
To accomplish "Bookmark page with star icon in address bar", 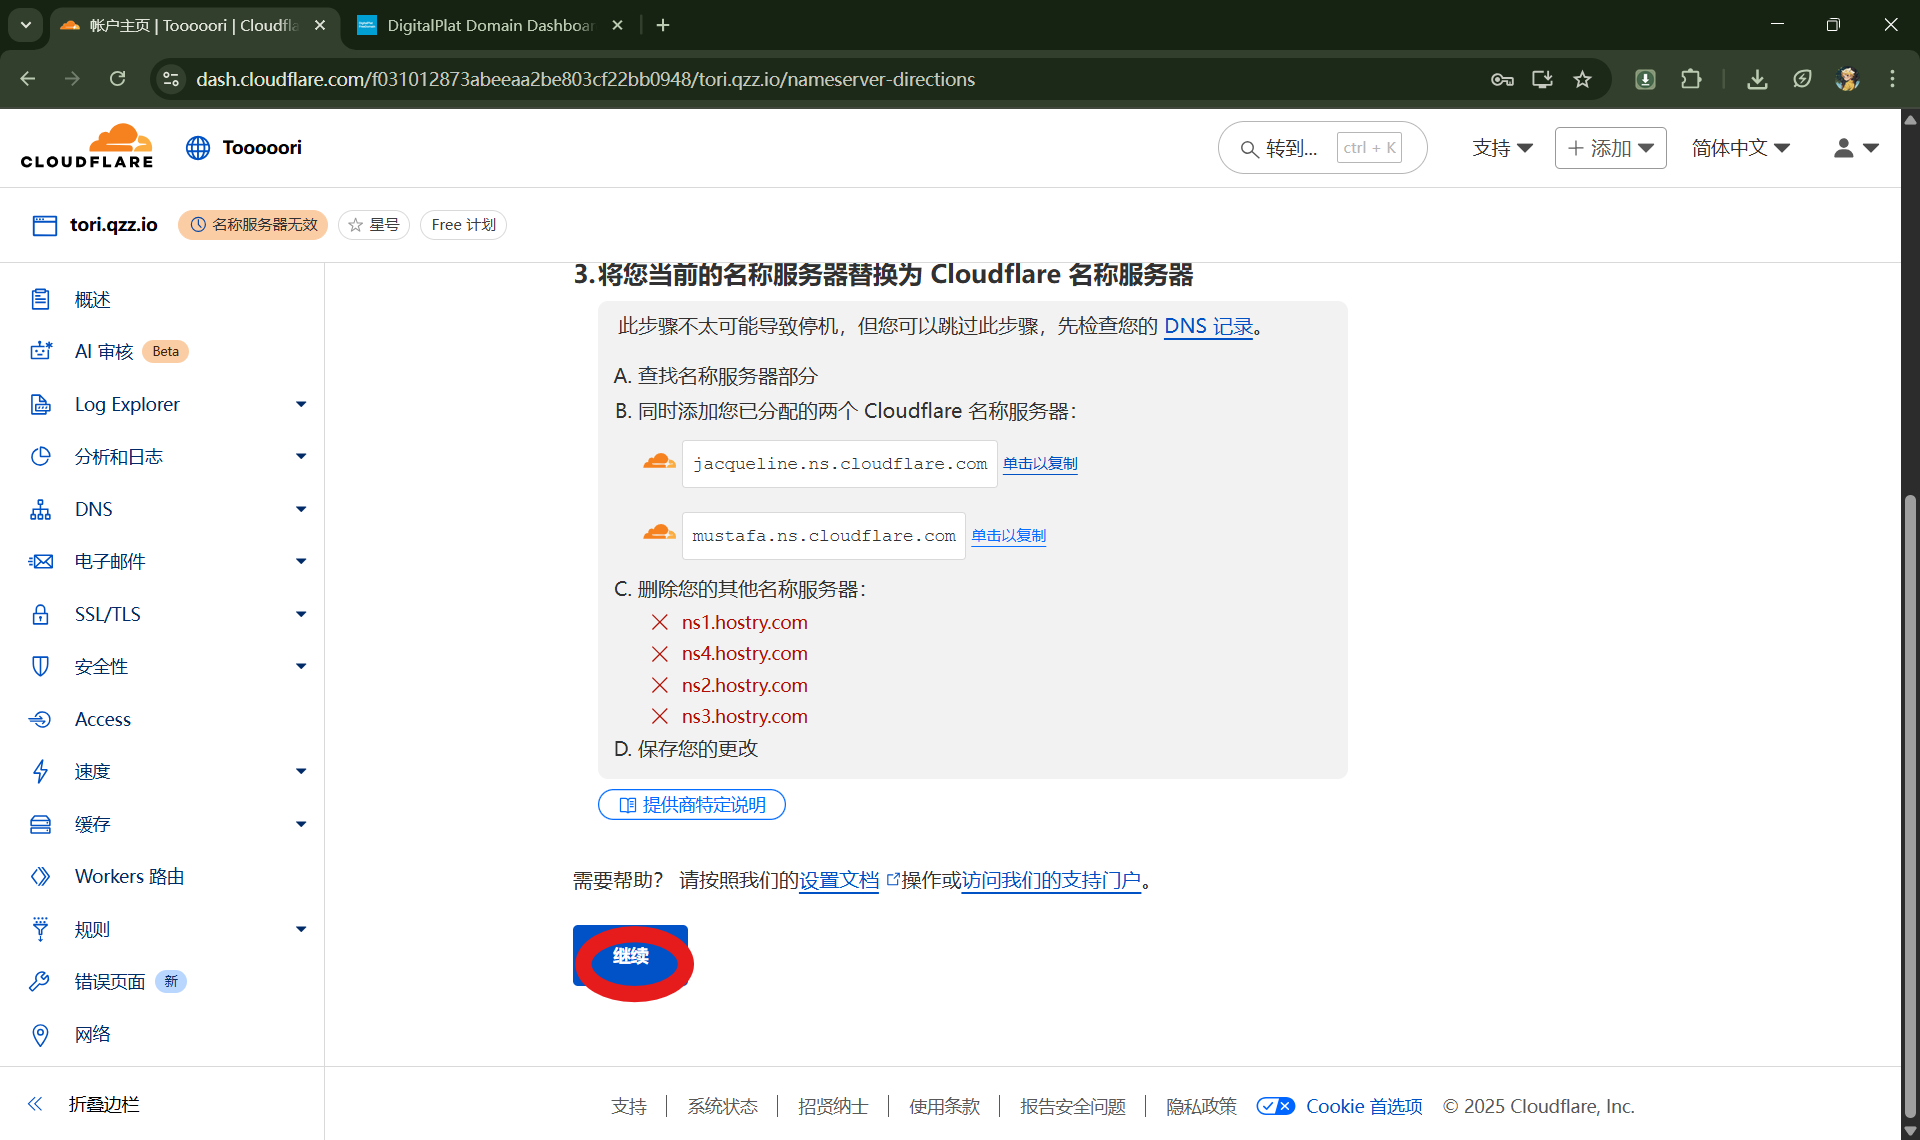I will (1582, 79).
